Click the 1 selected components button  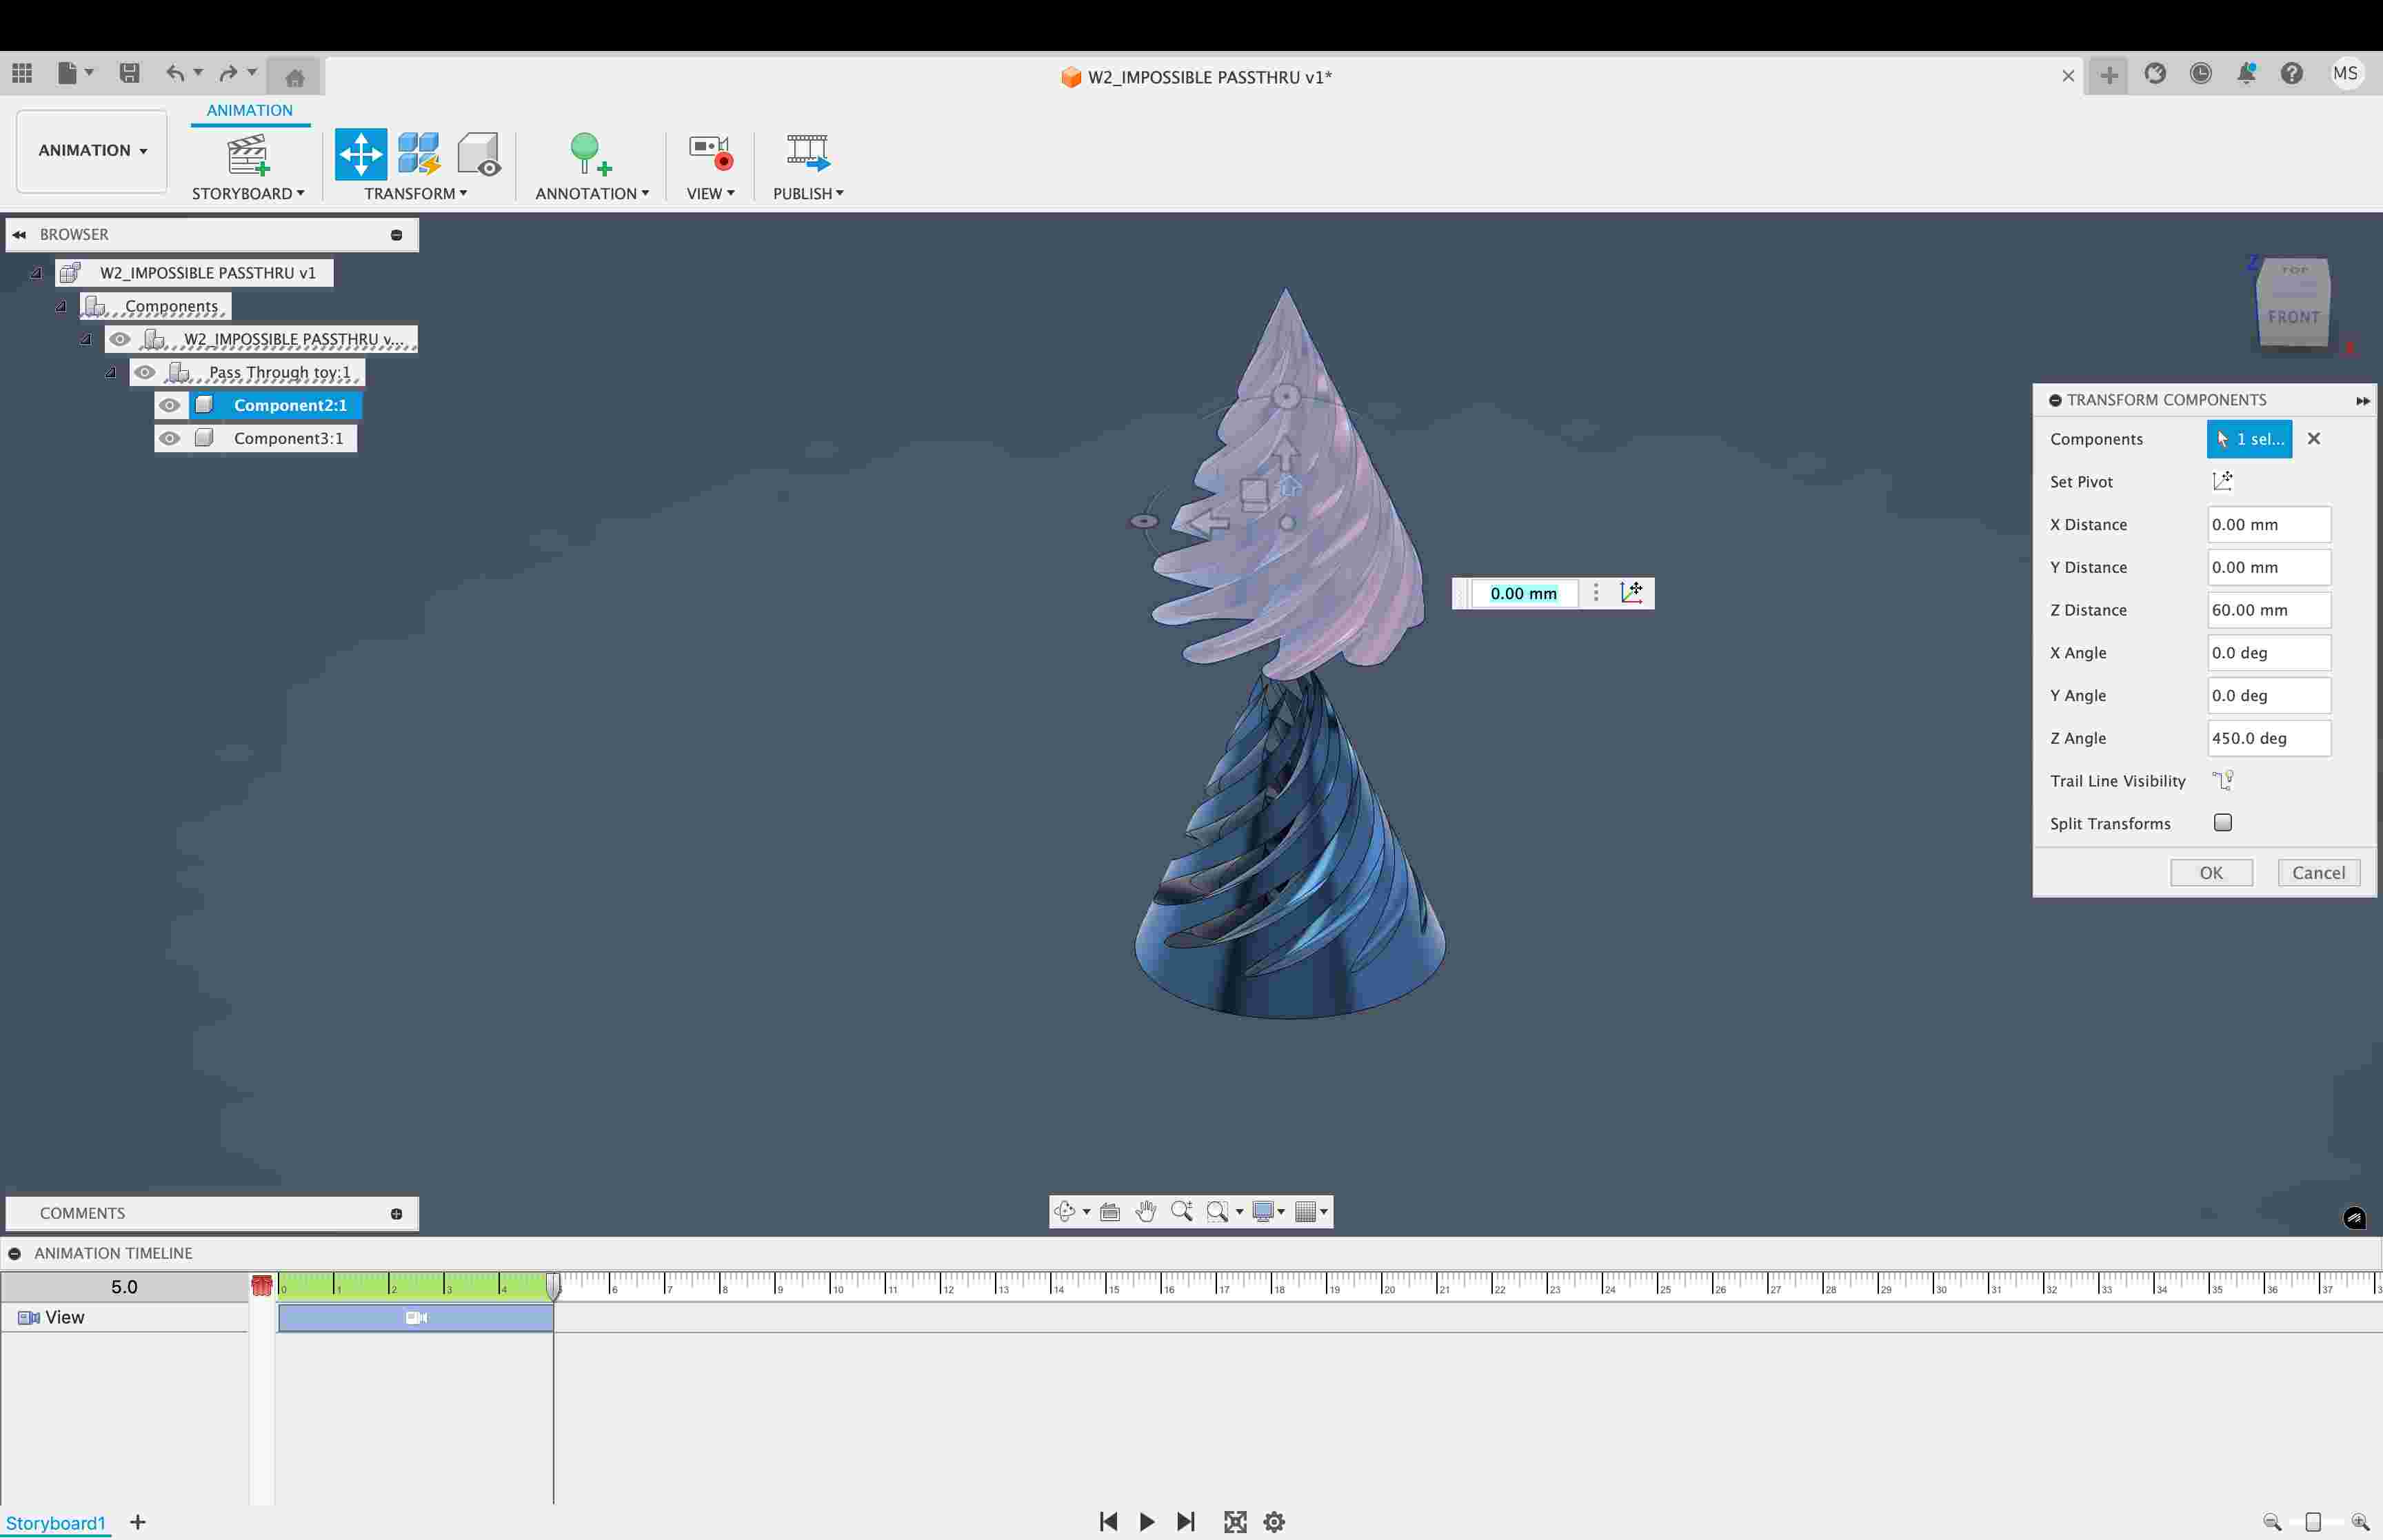(2249, 439)
